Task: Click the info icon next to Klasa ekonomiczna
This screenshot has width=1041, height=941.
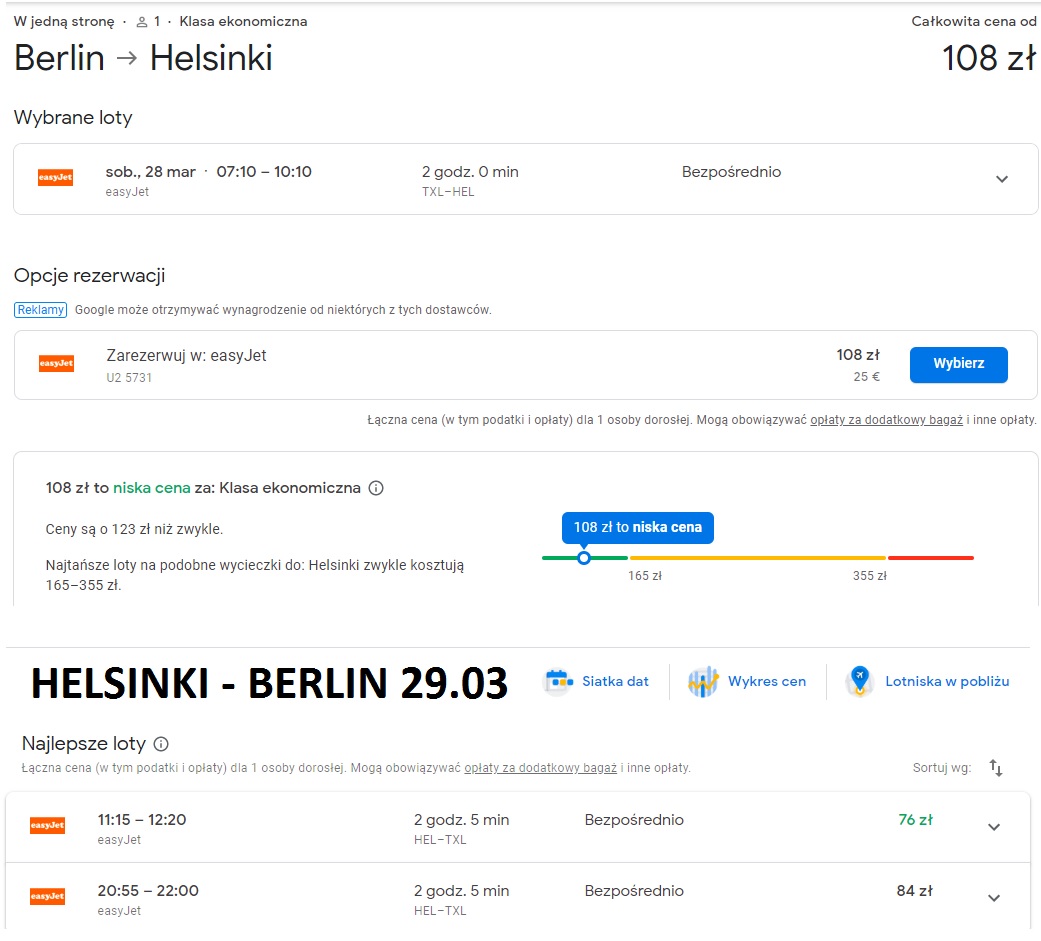Action: [x=376, y=488]
